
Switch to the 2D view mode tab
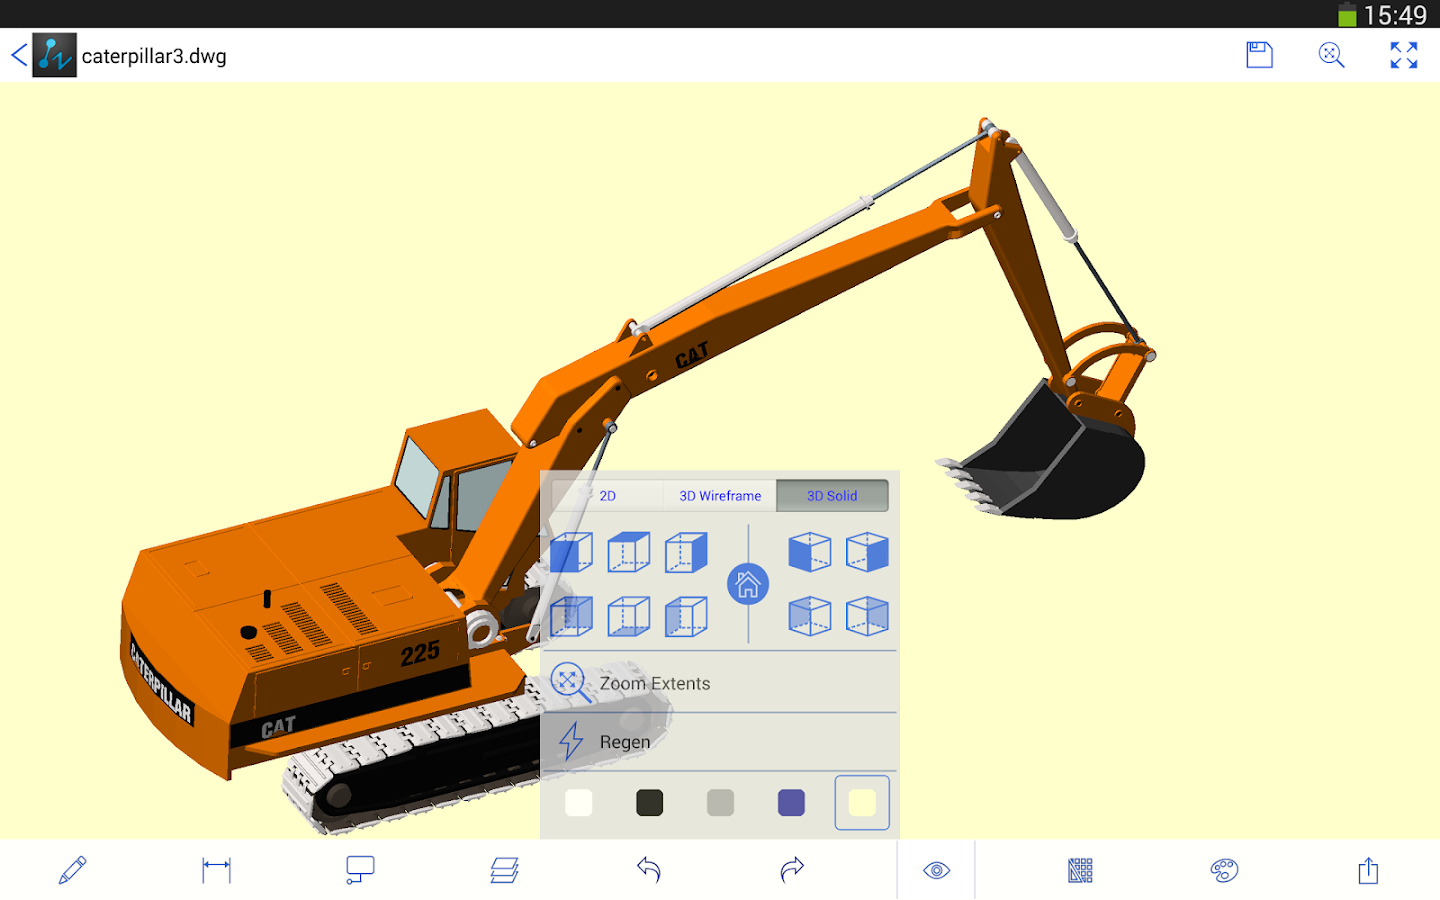(x=607, y=496)
